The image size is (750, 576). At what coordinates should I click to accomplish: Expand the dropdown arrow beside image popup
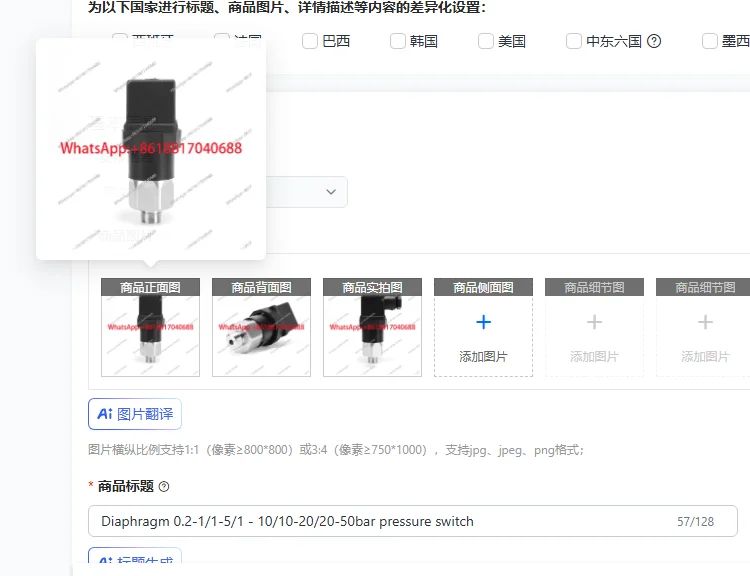(331, 192)
